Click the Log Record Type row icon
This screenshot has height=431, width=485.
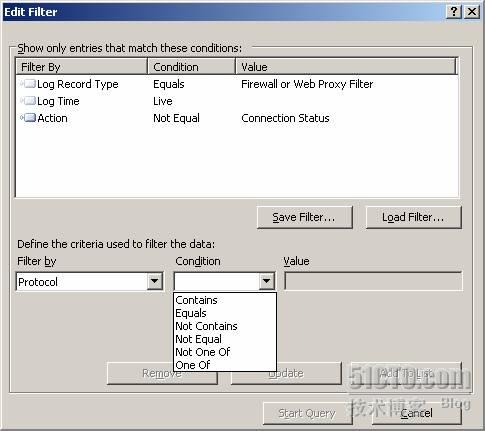pyautogui.click(x=28, y=84)
